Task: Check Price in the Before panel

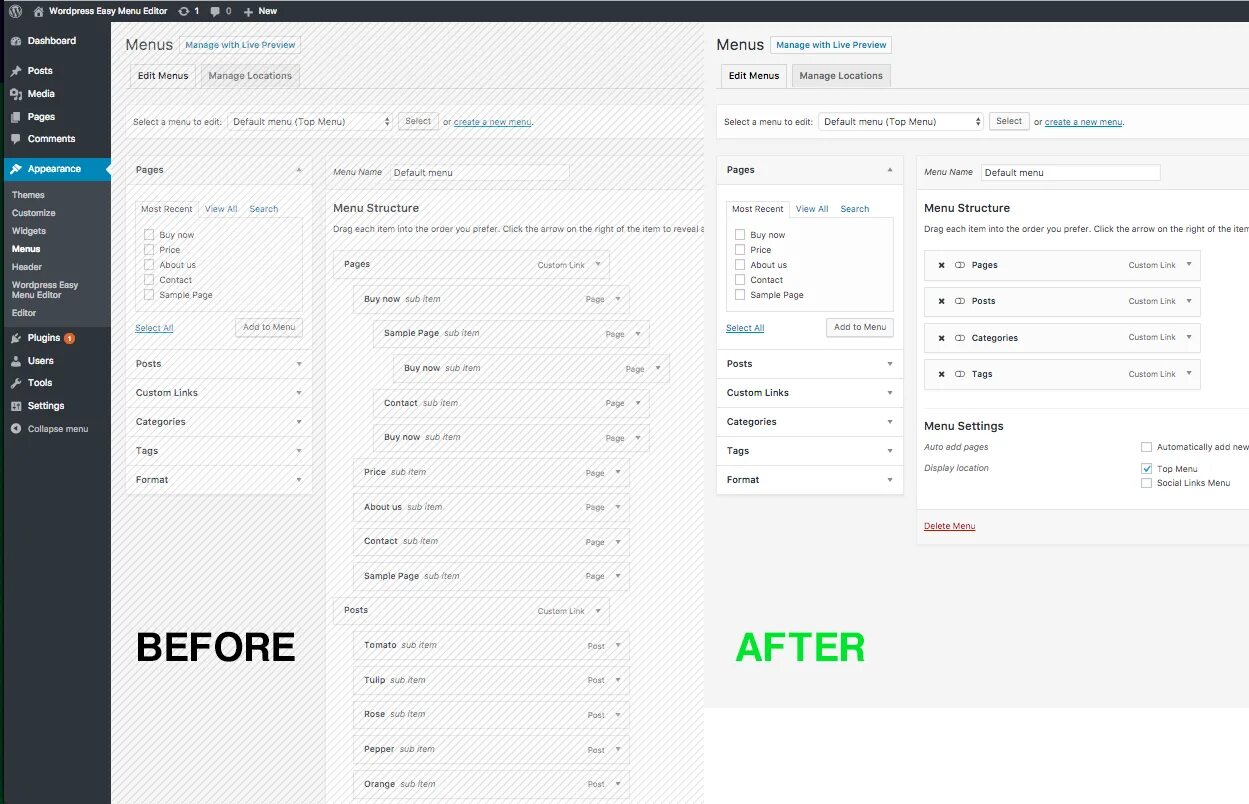Action: (x=149, y=250)
